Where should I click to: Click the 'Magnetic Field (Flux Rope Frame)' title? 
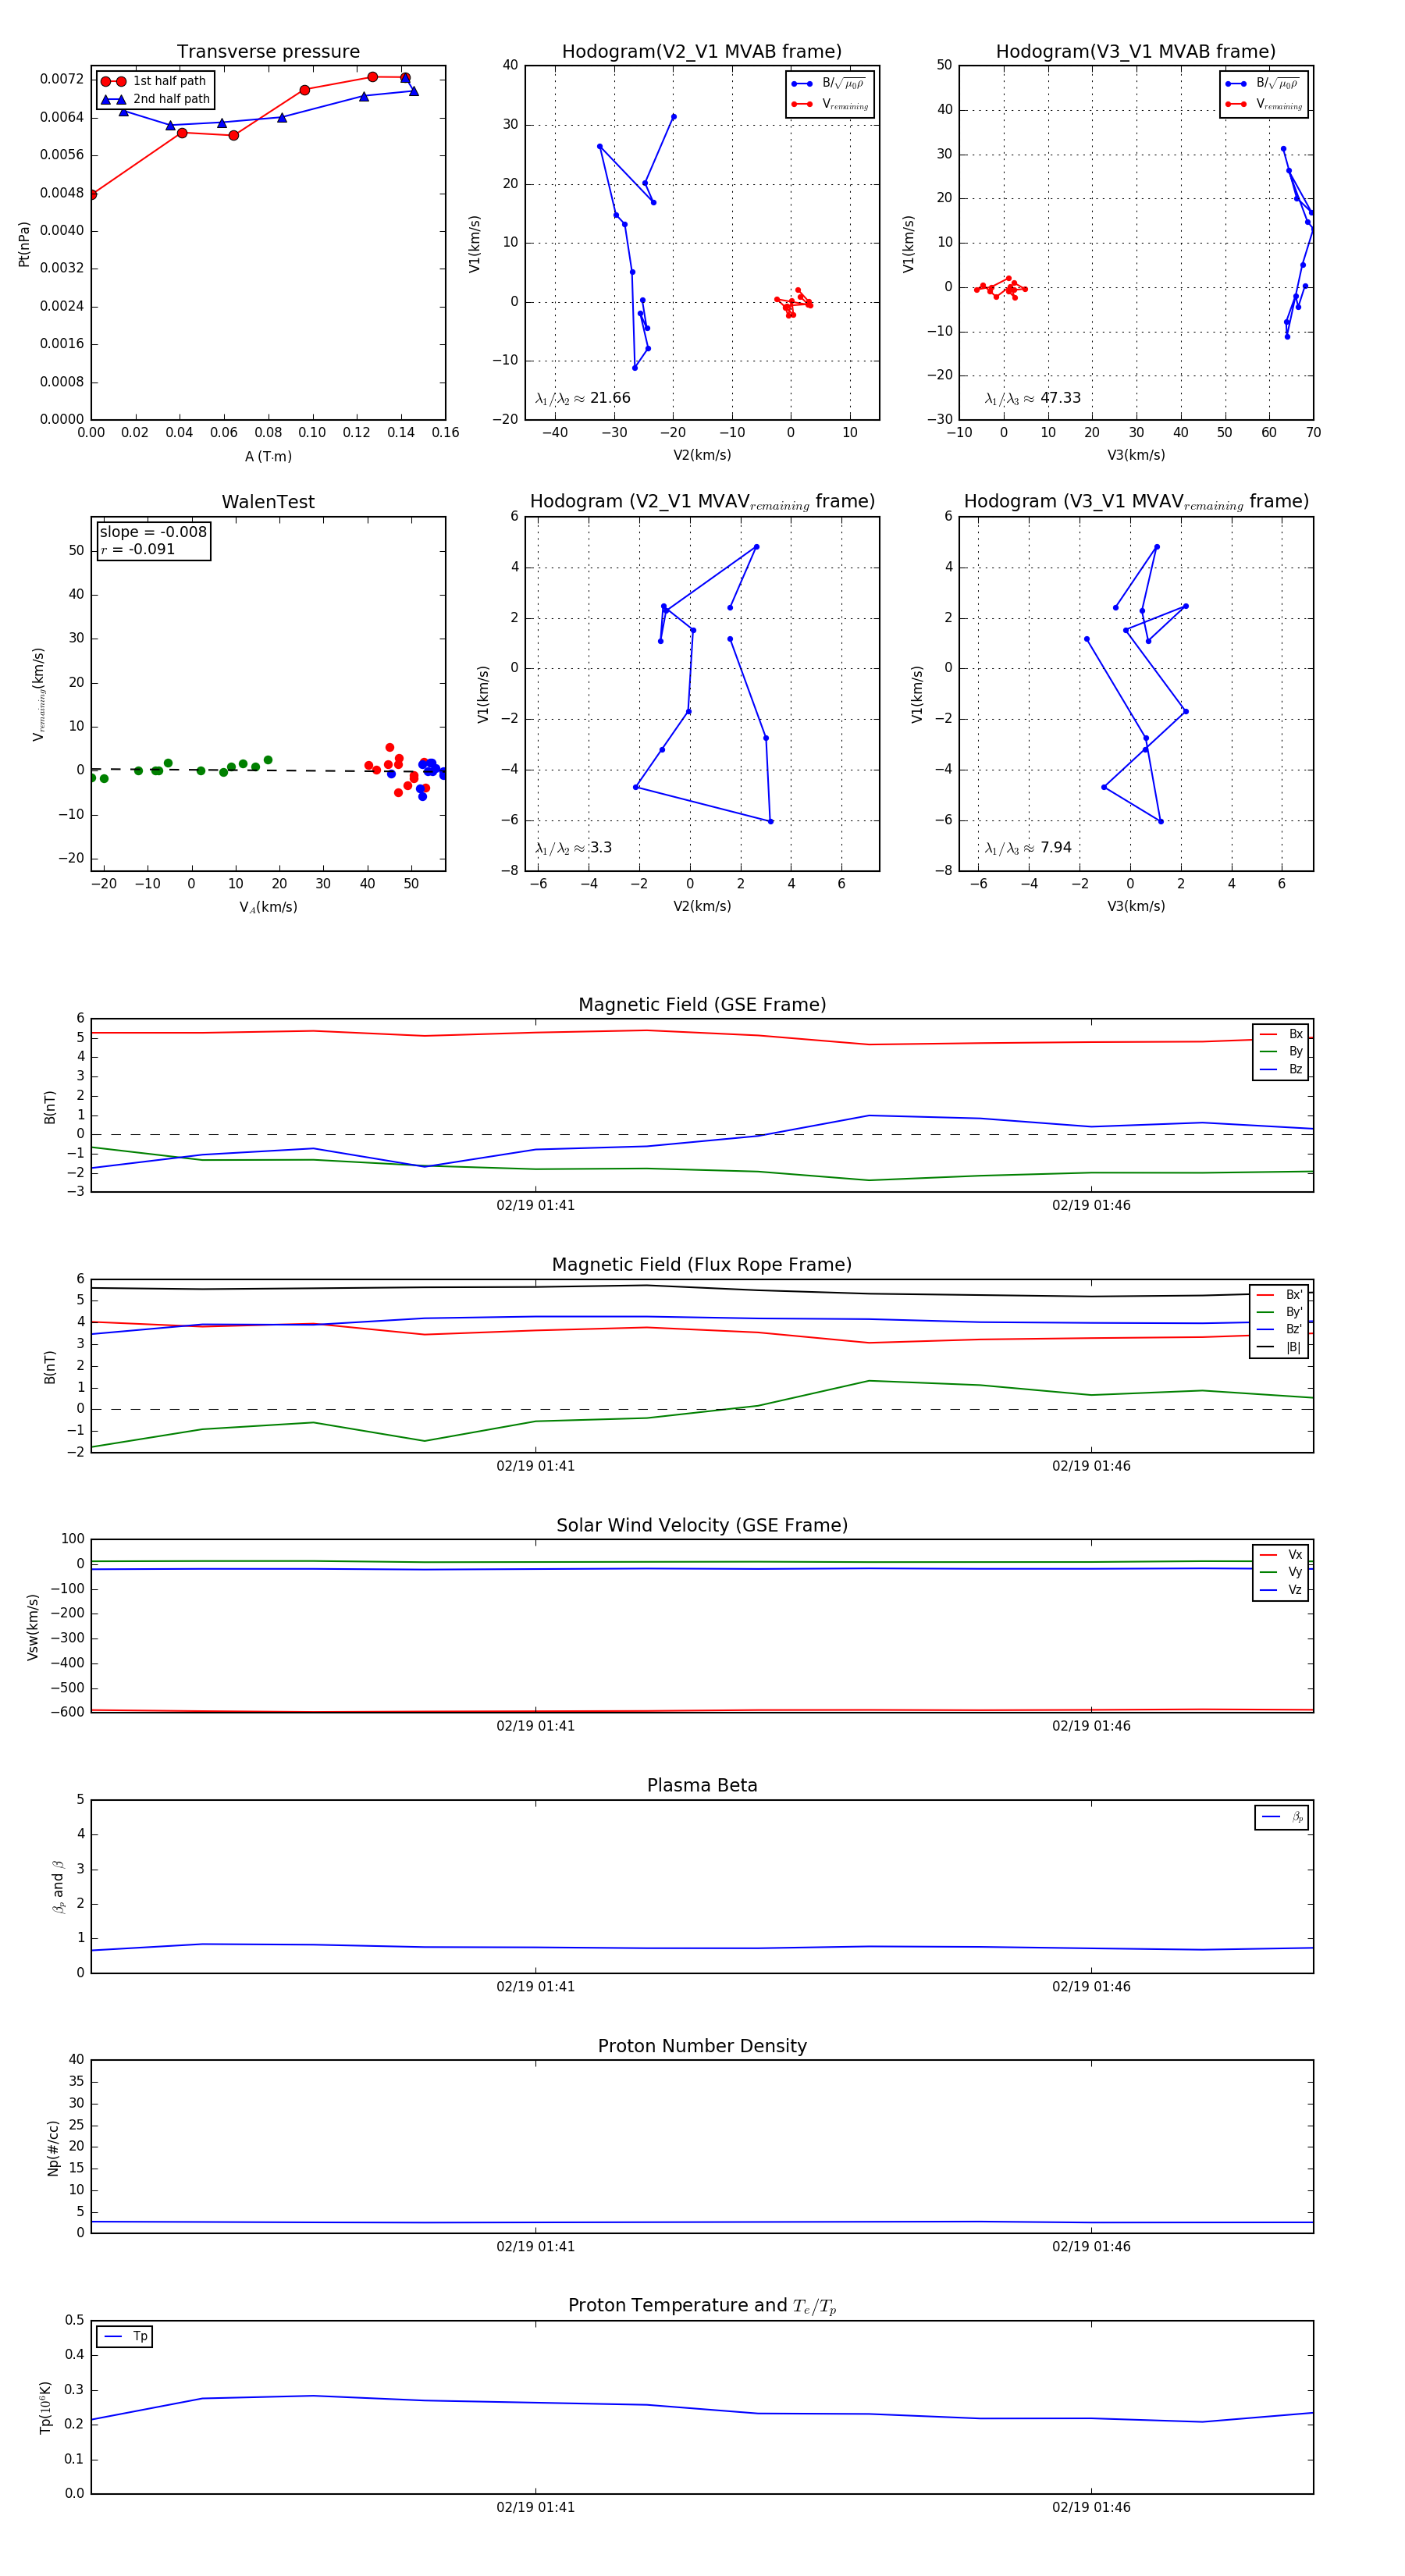pos(702,1265)
